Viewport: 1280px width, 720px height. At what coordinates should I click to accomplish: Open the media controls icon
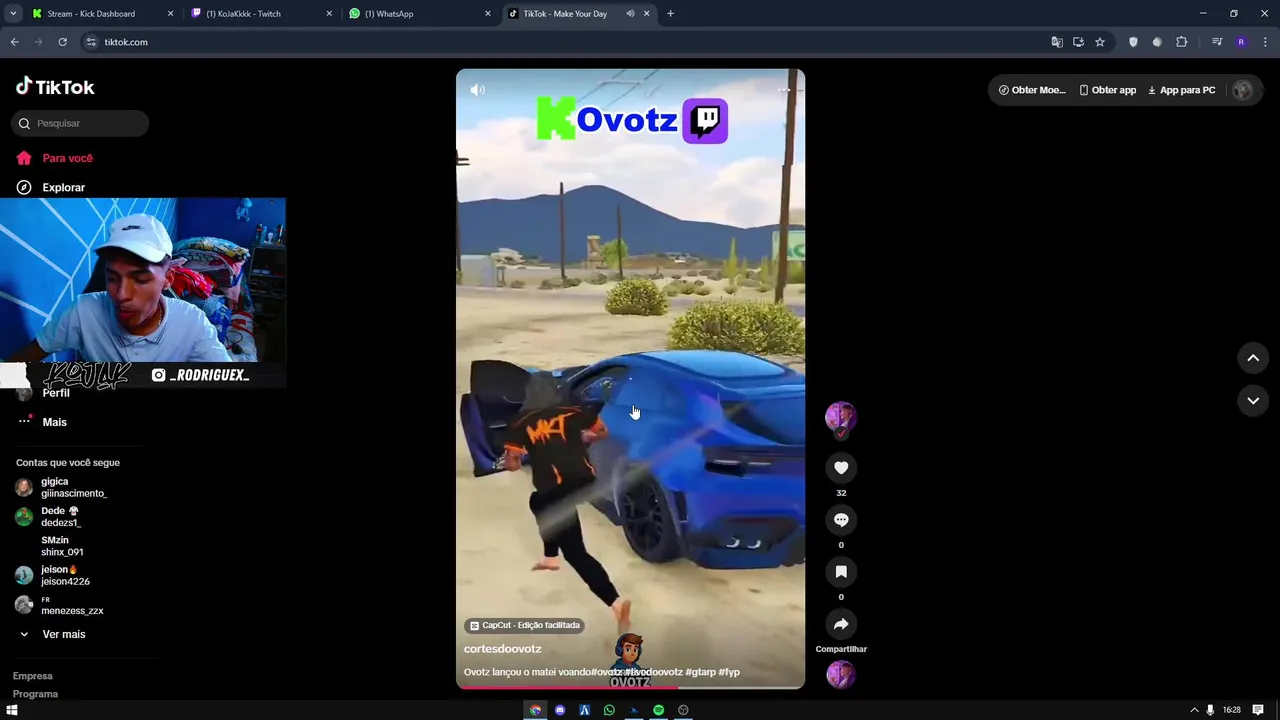pos(1217,42)
